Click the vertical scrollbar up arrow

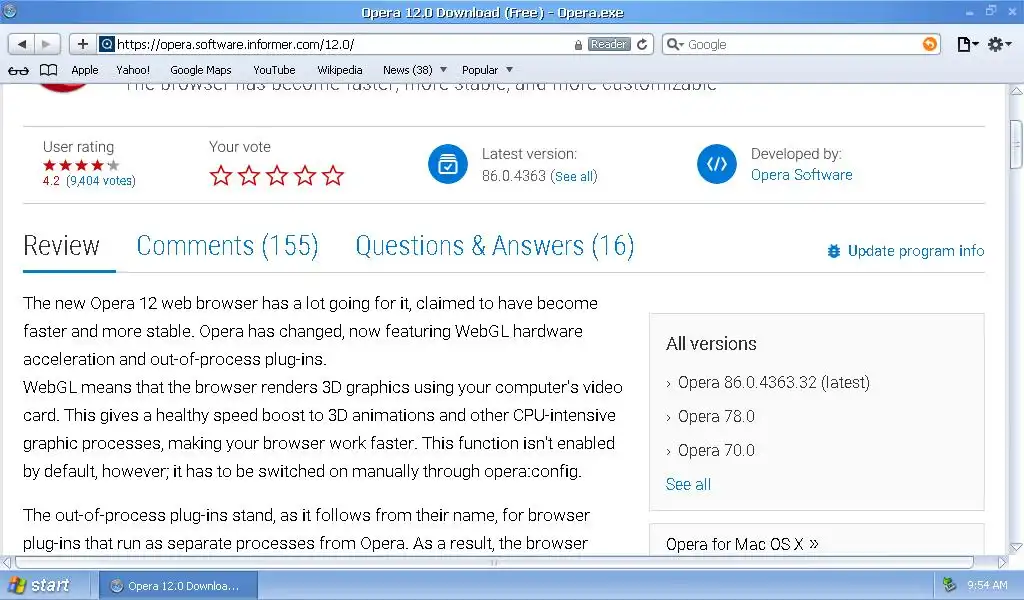click(x=1016, y=91)
